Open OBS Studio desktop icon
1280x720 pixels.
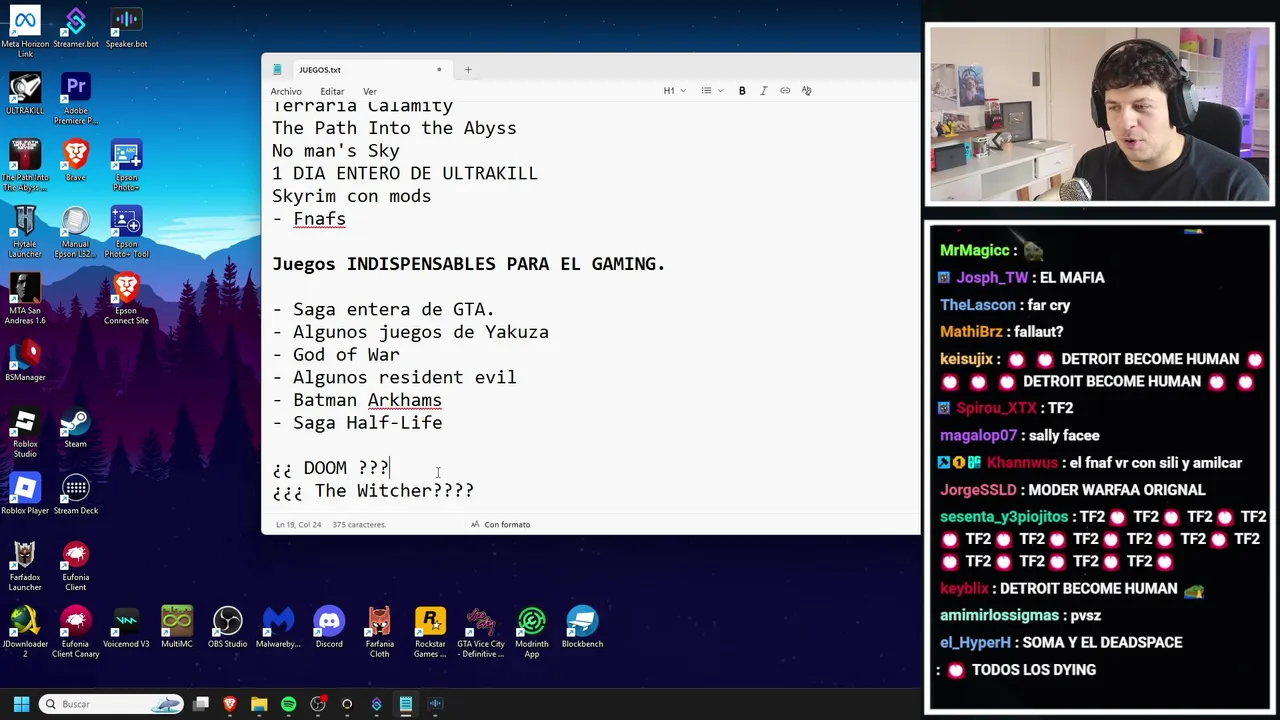click(x=227, y=627)
